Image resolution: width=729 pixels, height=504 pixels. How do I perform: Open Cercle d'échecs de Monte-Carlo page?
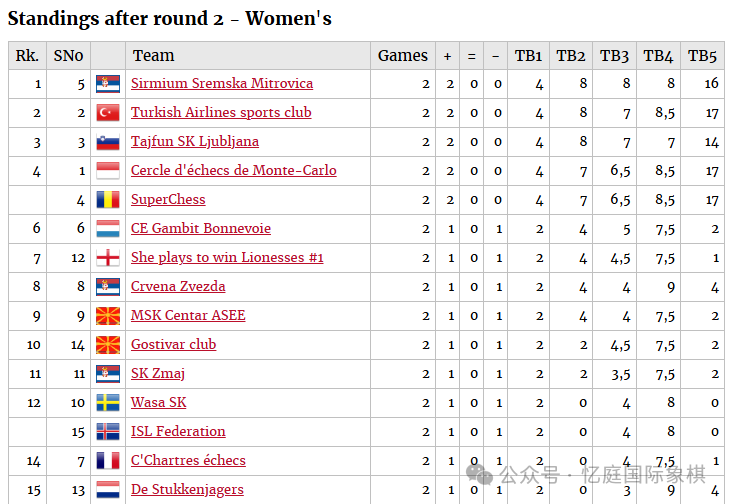pos(233,171)
